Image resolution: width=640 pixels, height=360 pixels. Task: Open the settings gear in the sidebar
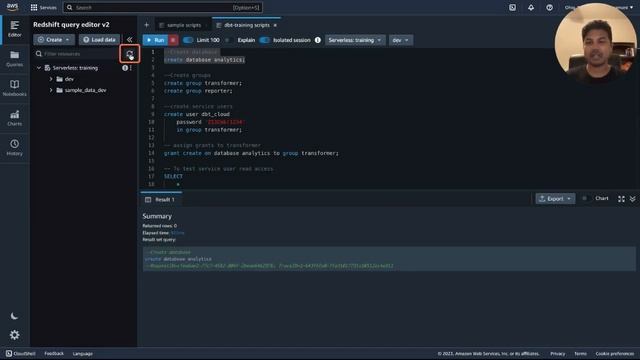[x=15, y=335]
